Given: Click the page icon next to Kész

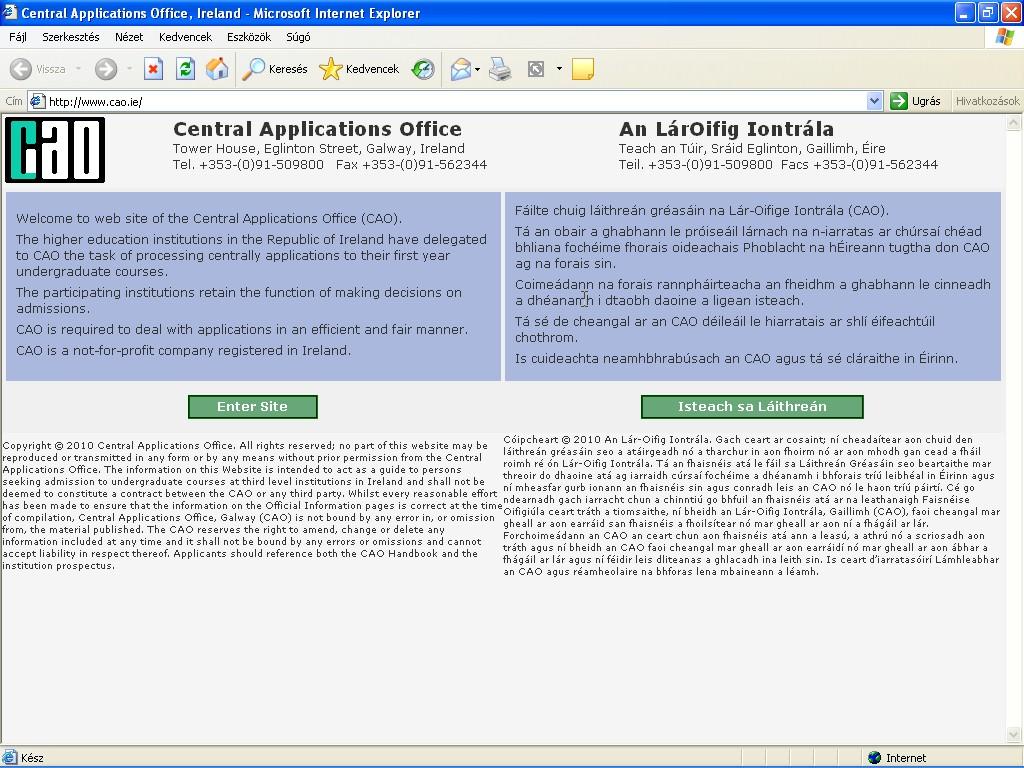Looking at the screenshot, I should click(9, 758).
